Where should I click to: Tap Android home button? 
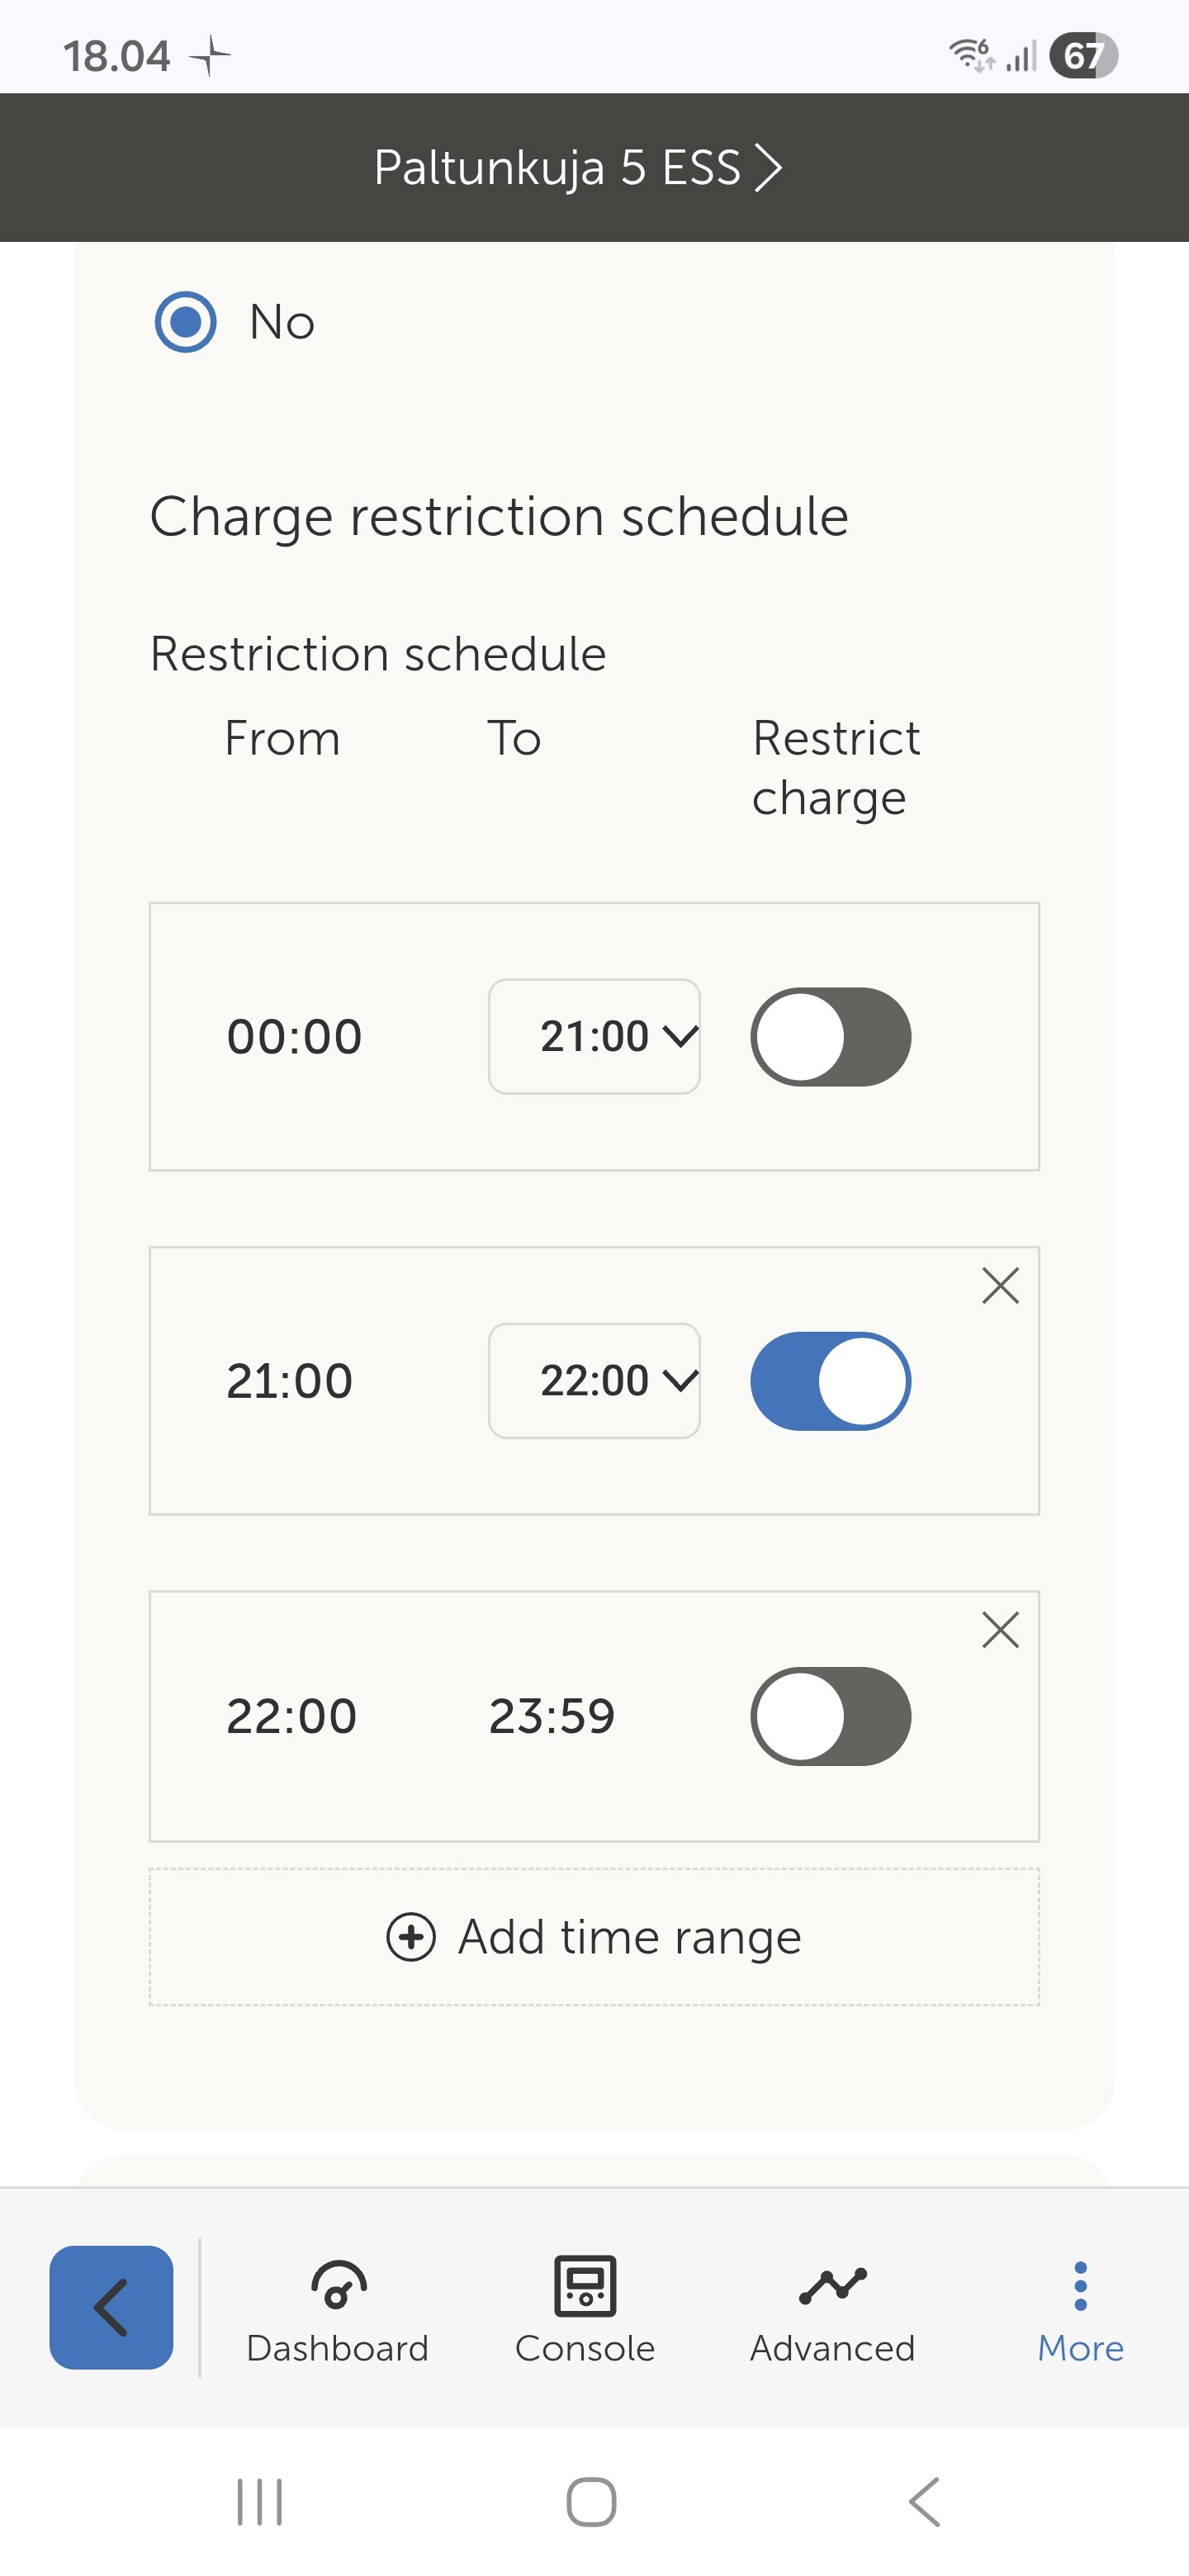591,2502
